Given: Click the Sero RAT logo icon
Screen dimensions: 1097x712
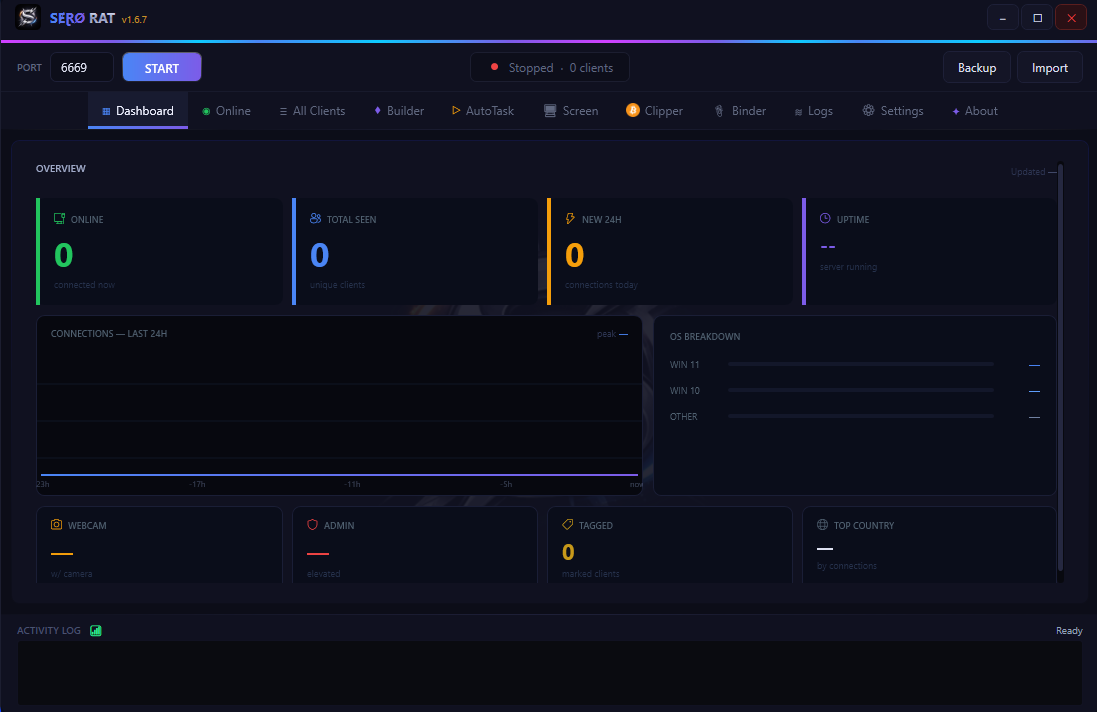Looking at the screenshot, I should pos(28,17).
